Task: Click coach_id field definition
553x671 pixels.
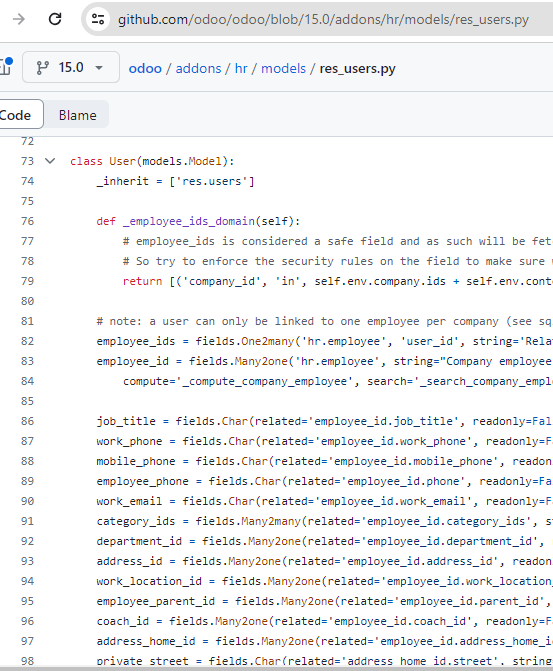Action: 324,621
